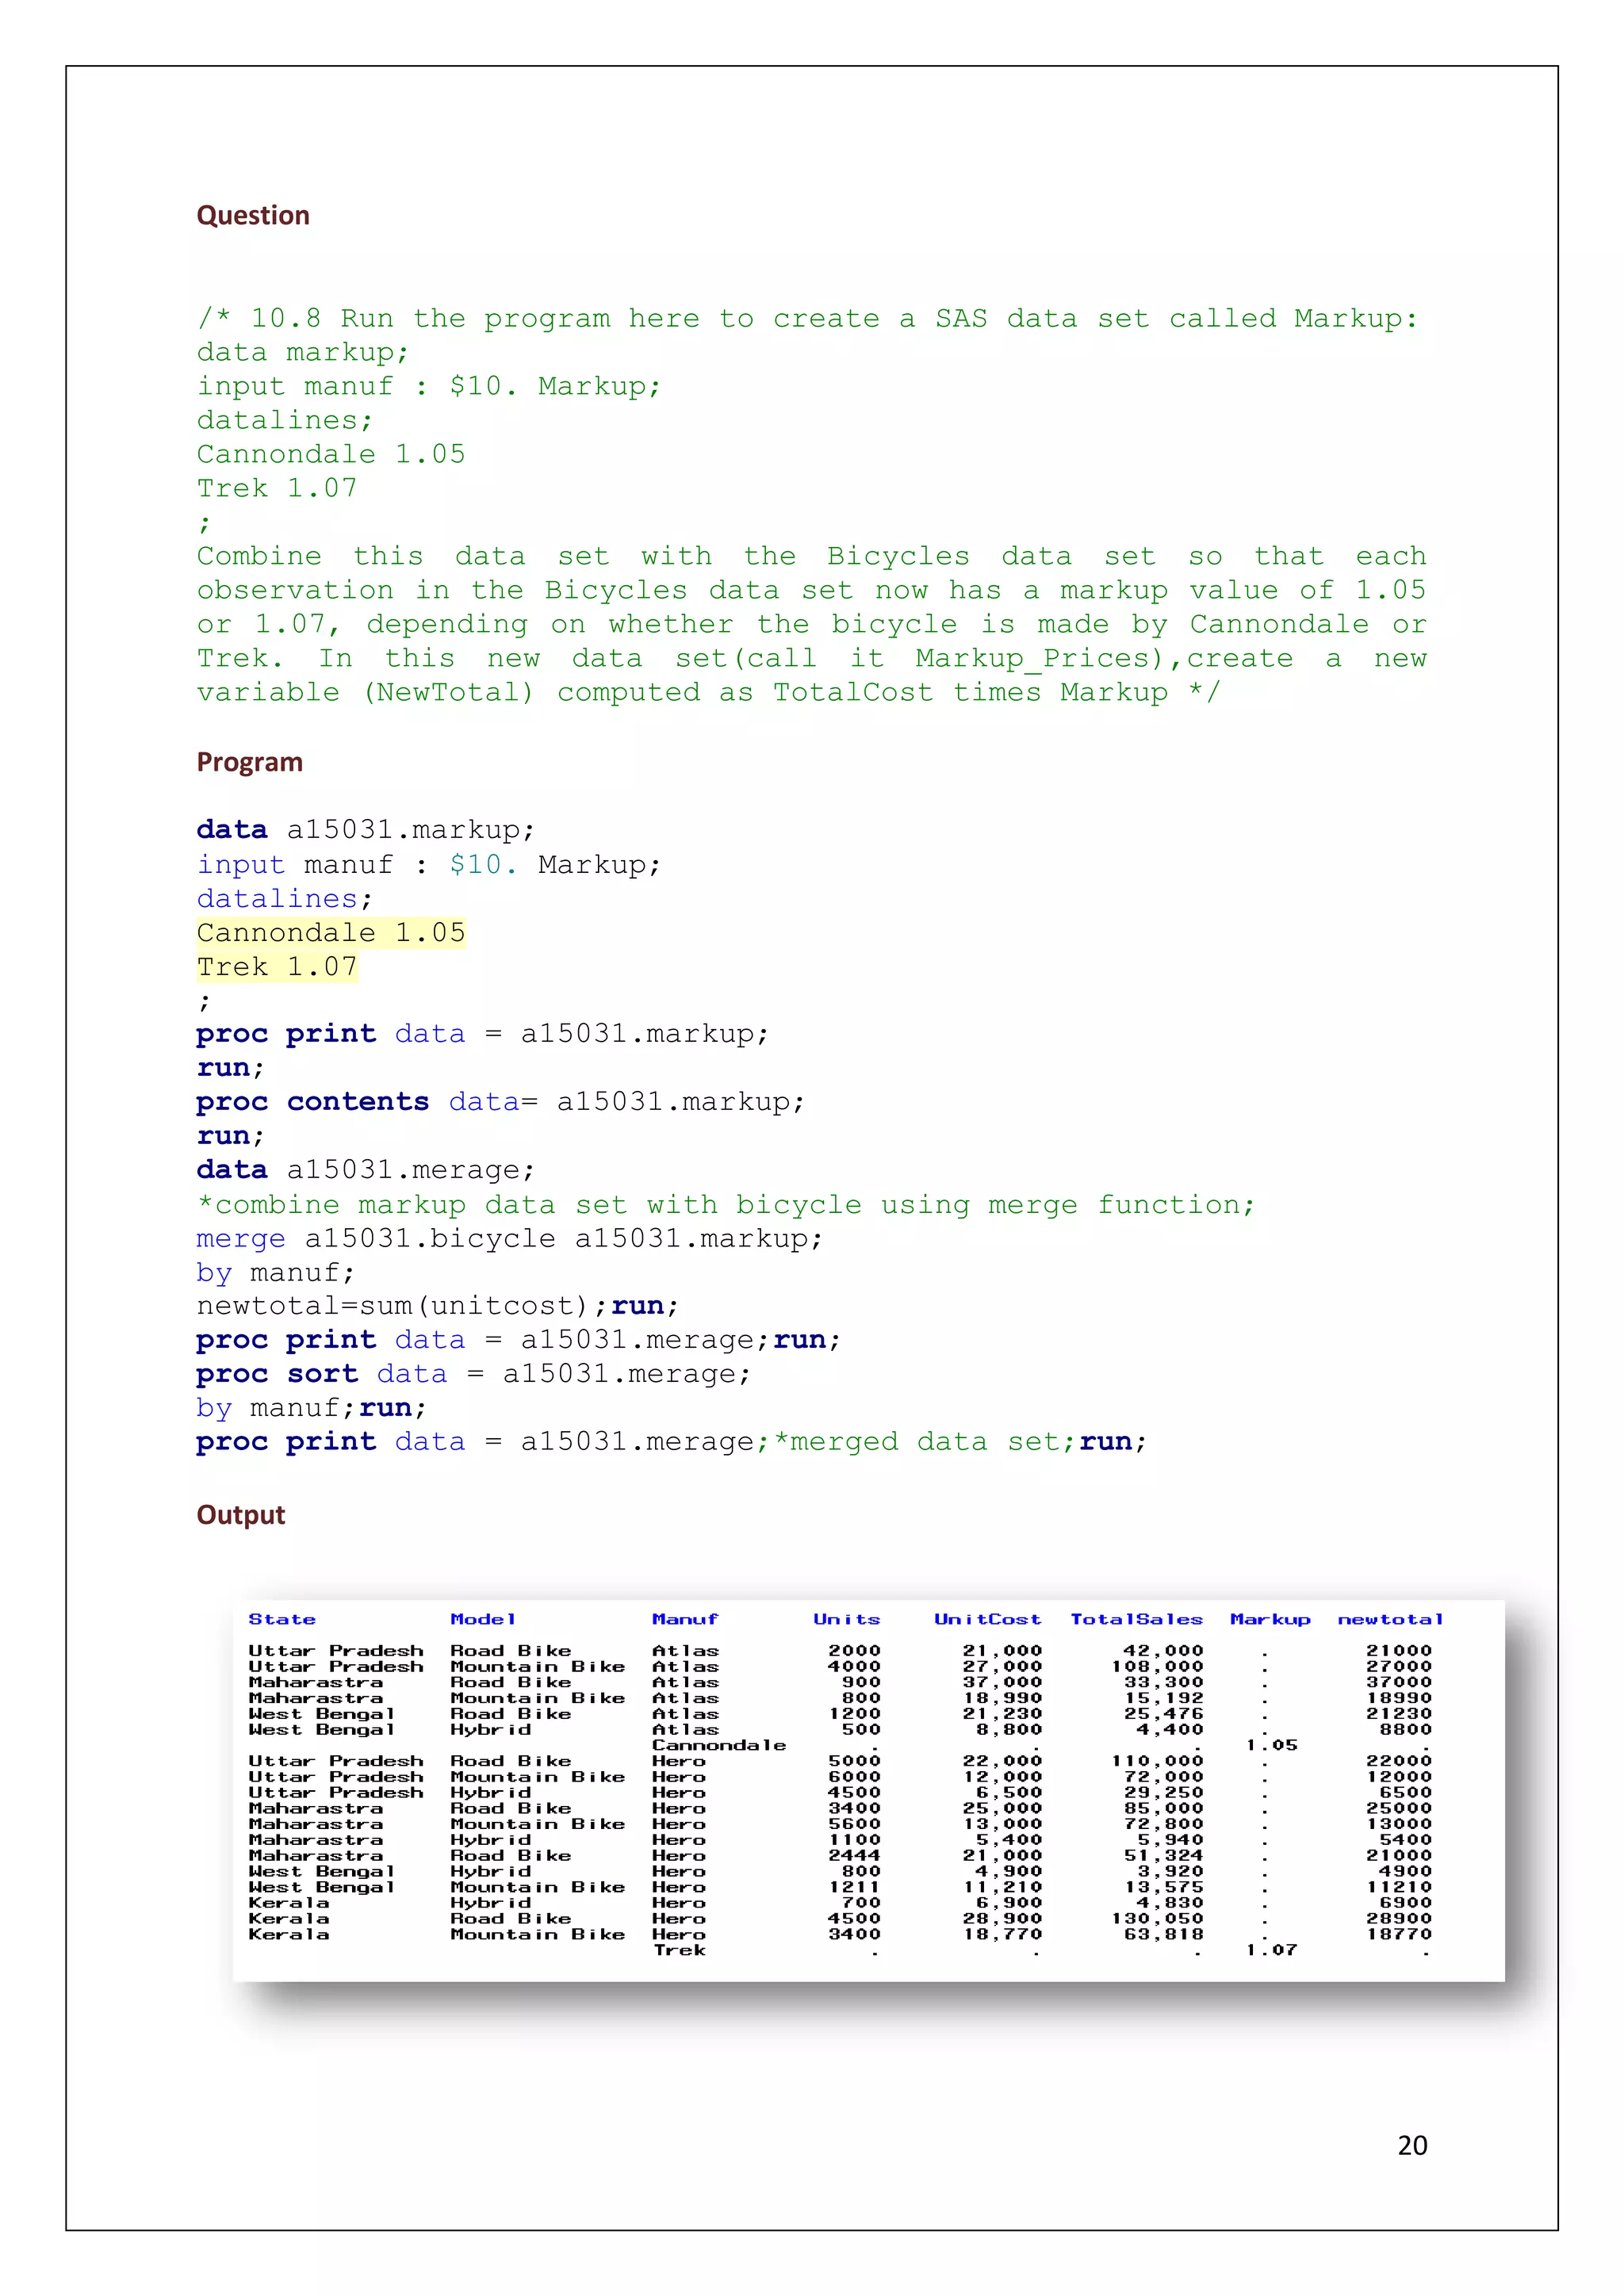Click the markup value 1.07 in output table
The height and width of the screenshot is (2296, 1624).
(x=1271, y=1950)
